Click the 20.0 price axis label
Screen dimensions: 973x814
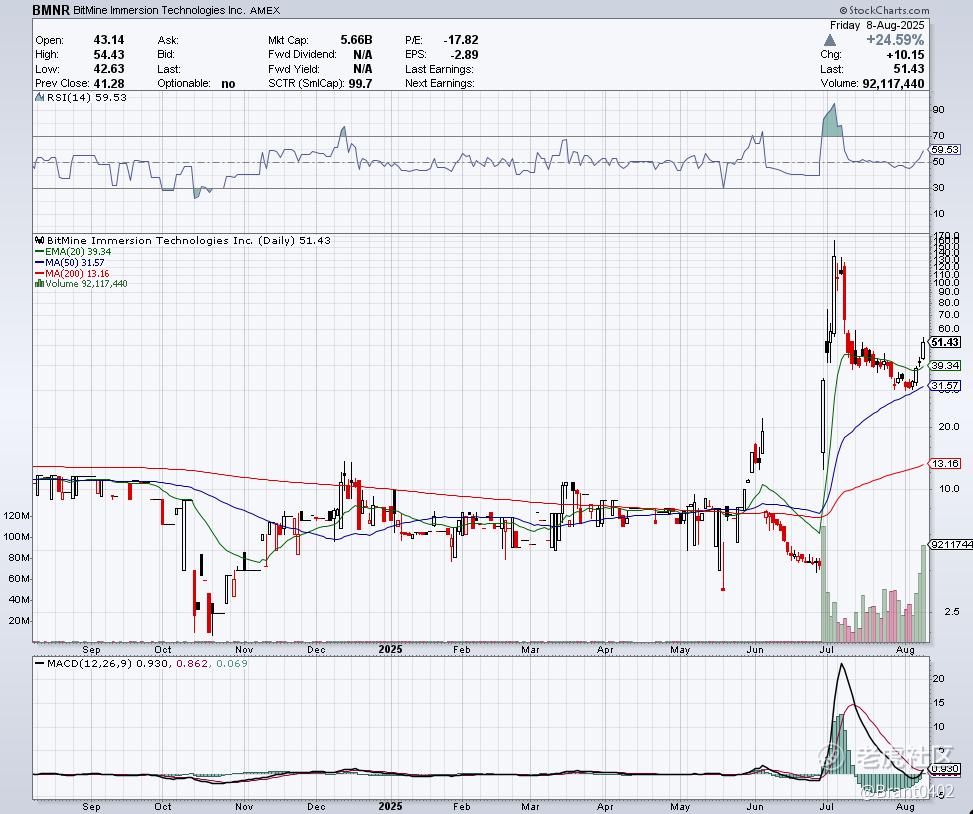tap(949, 427)
